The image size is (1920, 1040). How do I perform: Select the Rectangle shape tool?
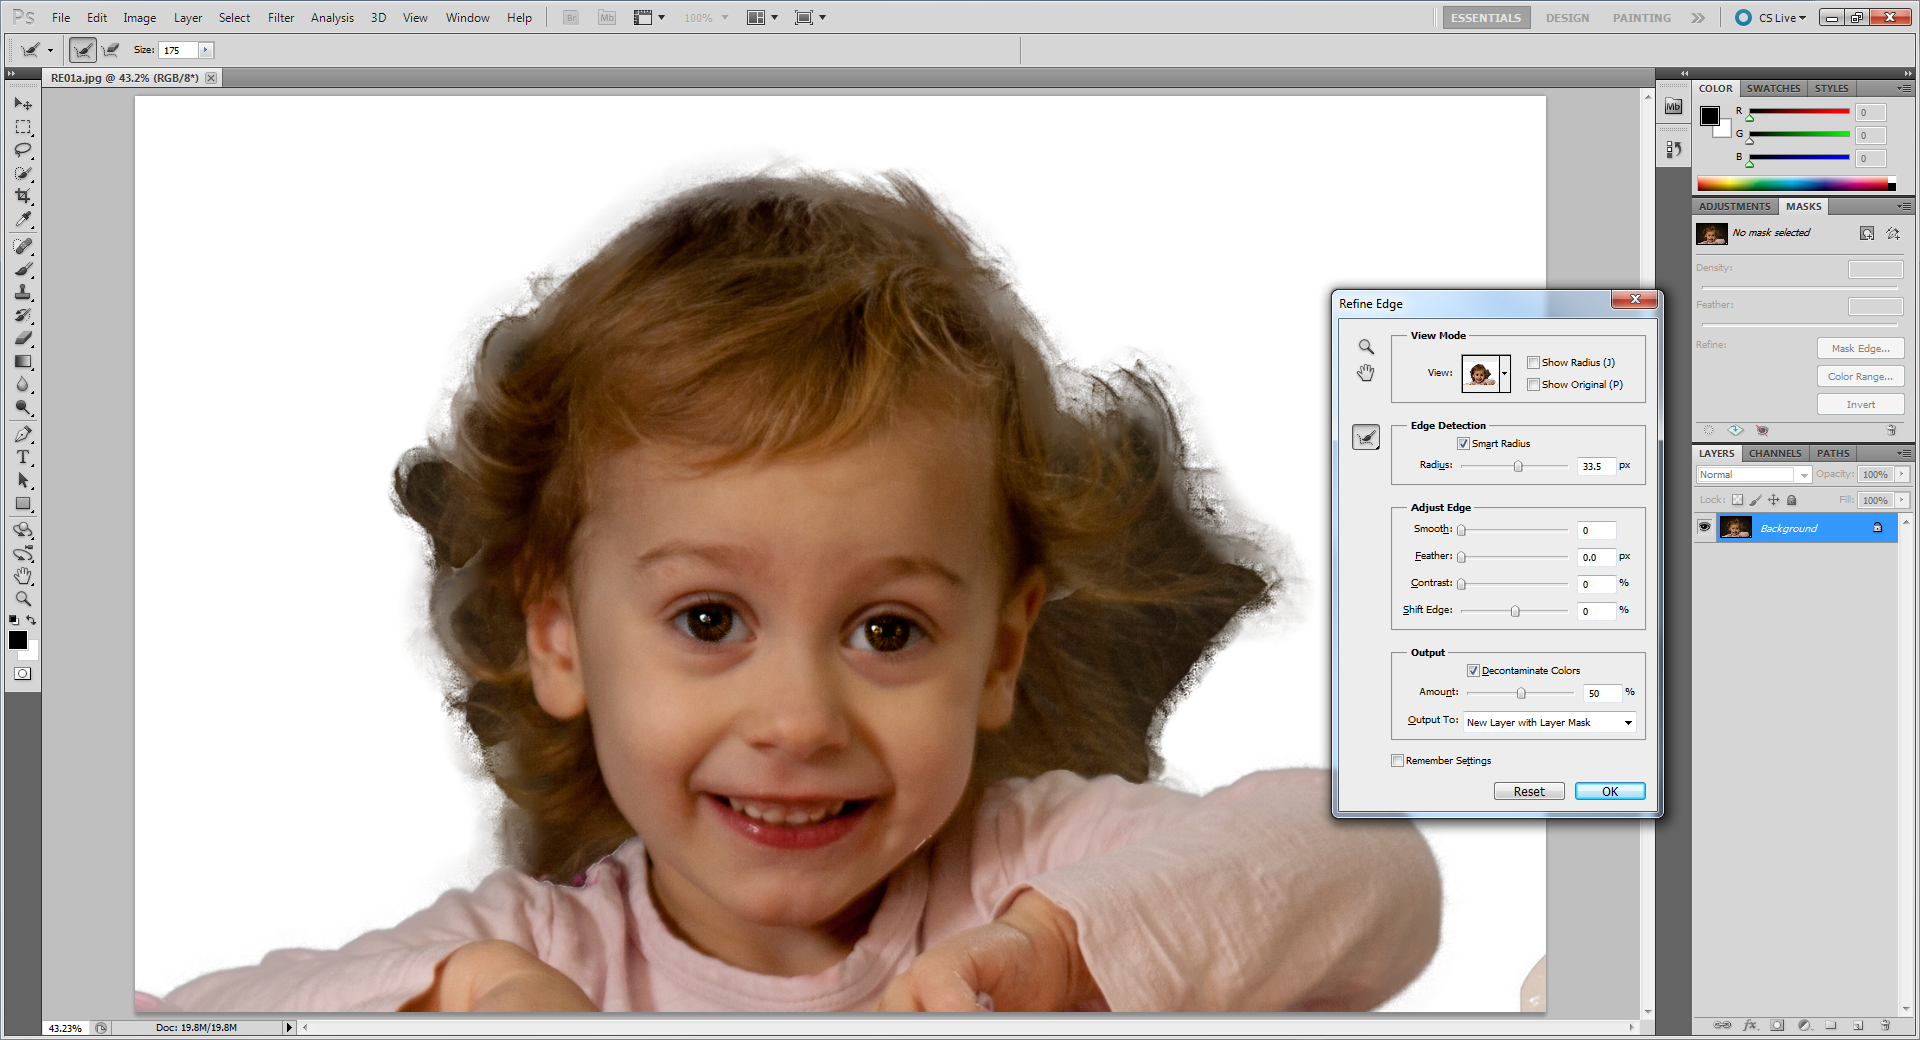coord(23,503)
